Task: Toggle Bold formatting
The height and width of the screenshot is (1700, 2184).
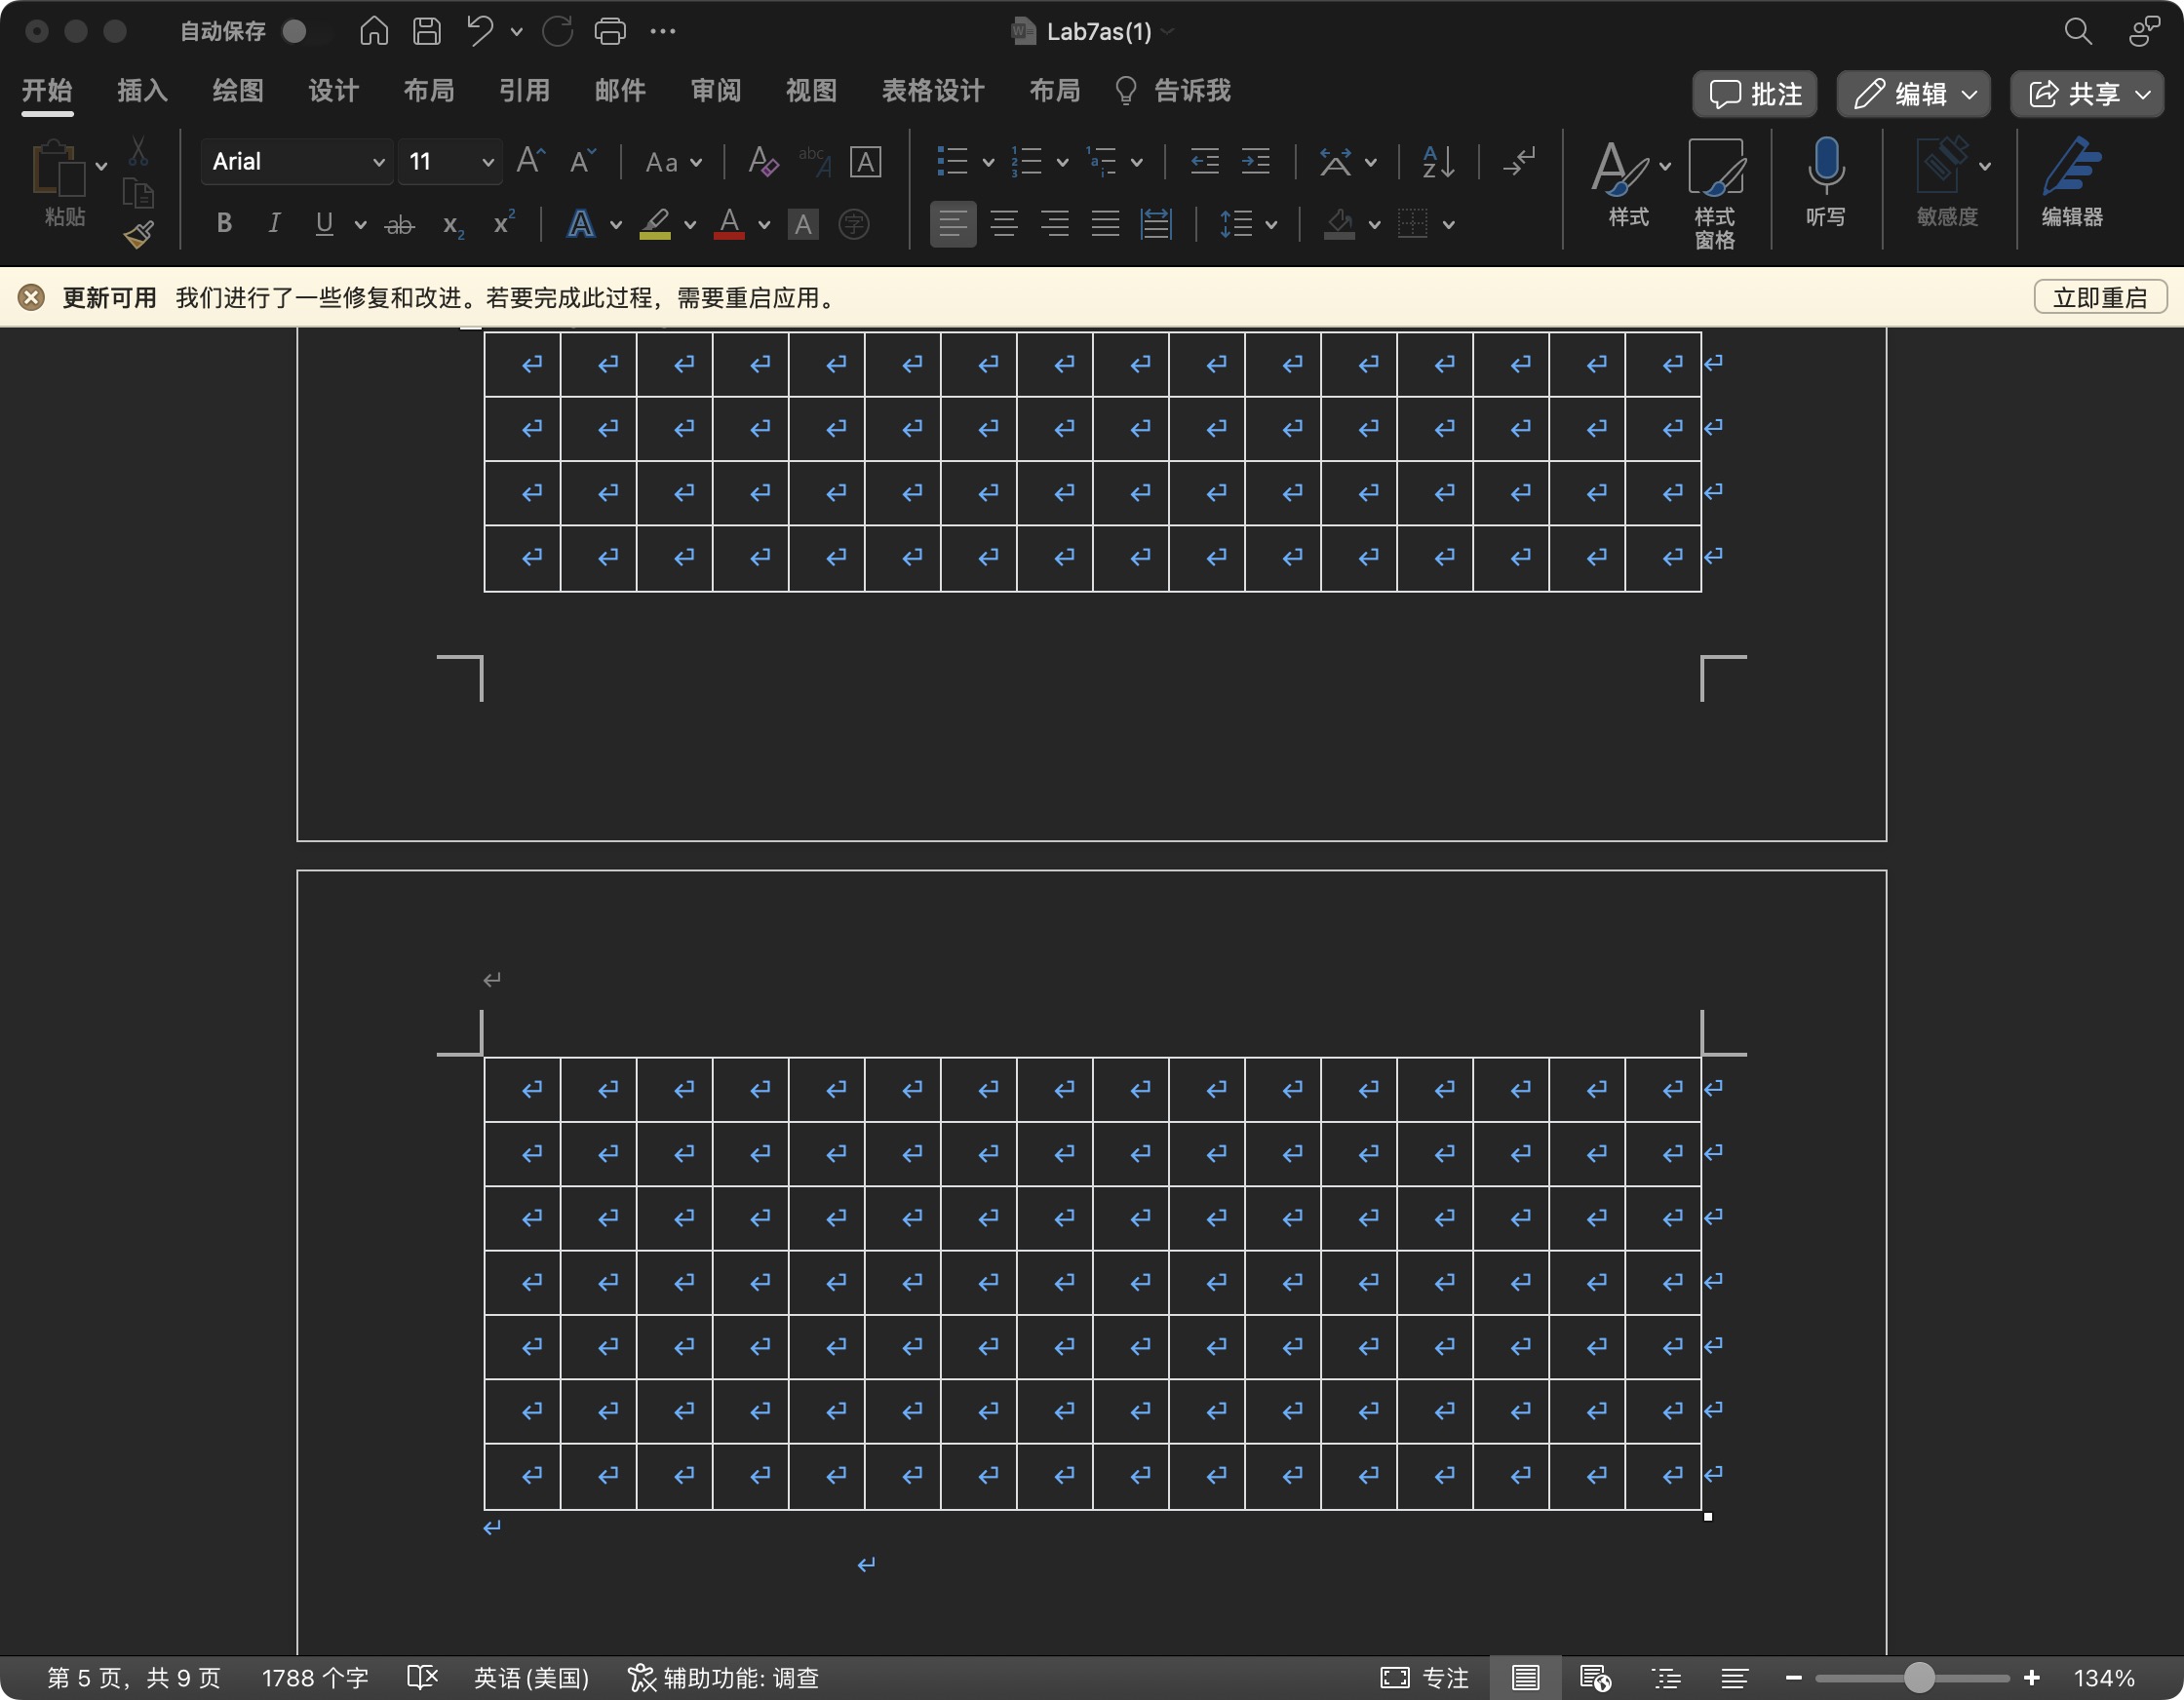Action: click(x=224, y=223)
